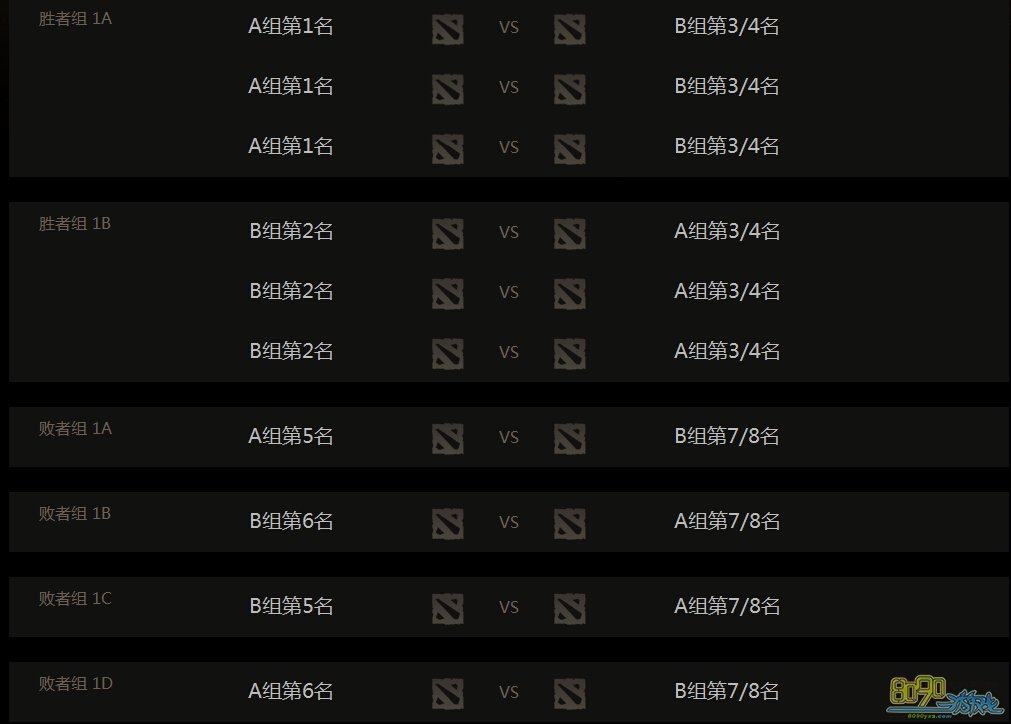Click the right team logo in 败者组 1A match
The height and width of the screenshot is (724, 1011).
569,437
